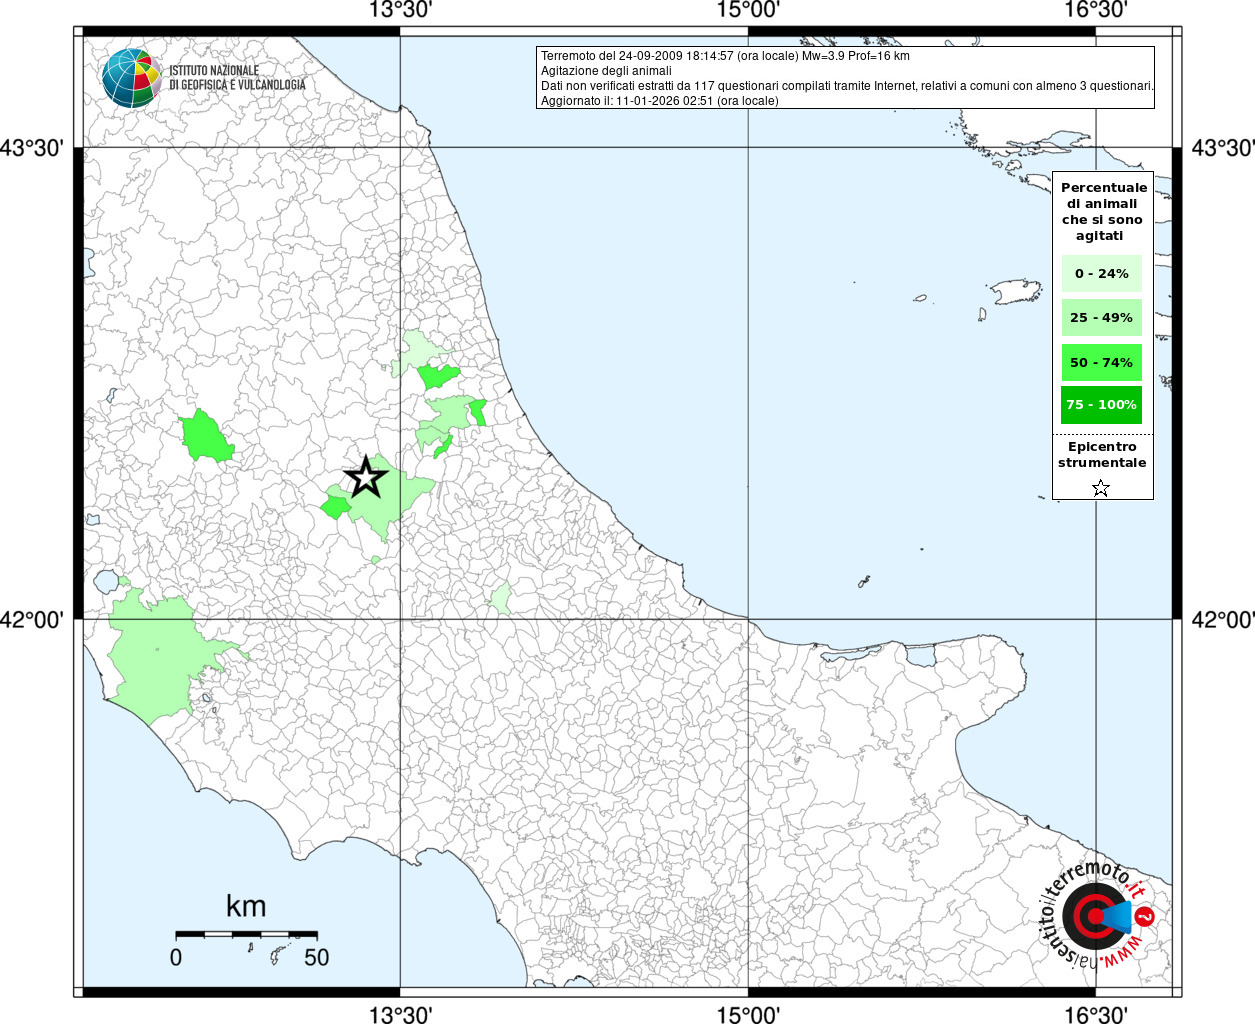Click the epicenter star on the map
This screenshot has width=1255, height=1024.
[x=366, y=477]
